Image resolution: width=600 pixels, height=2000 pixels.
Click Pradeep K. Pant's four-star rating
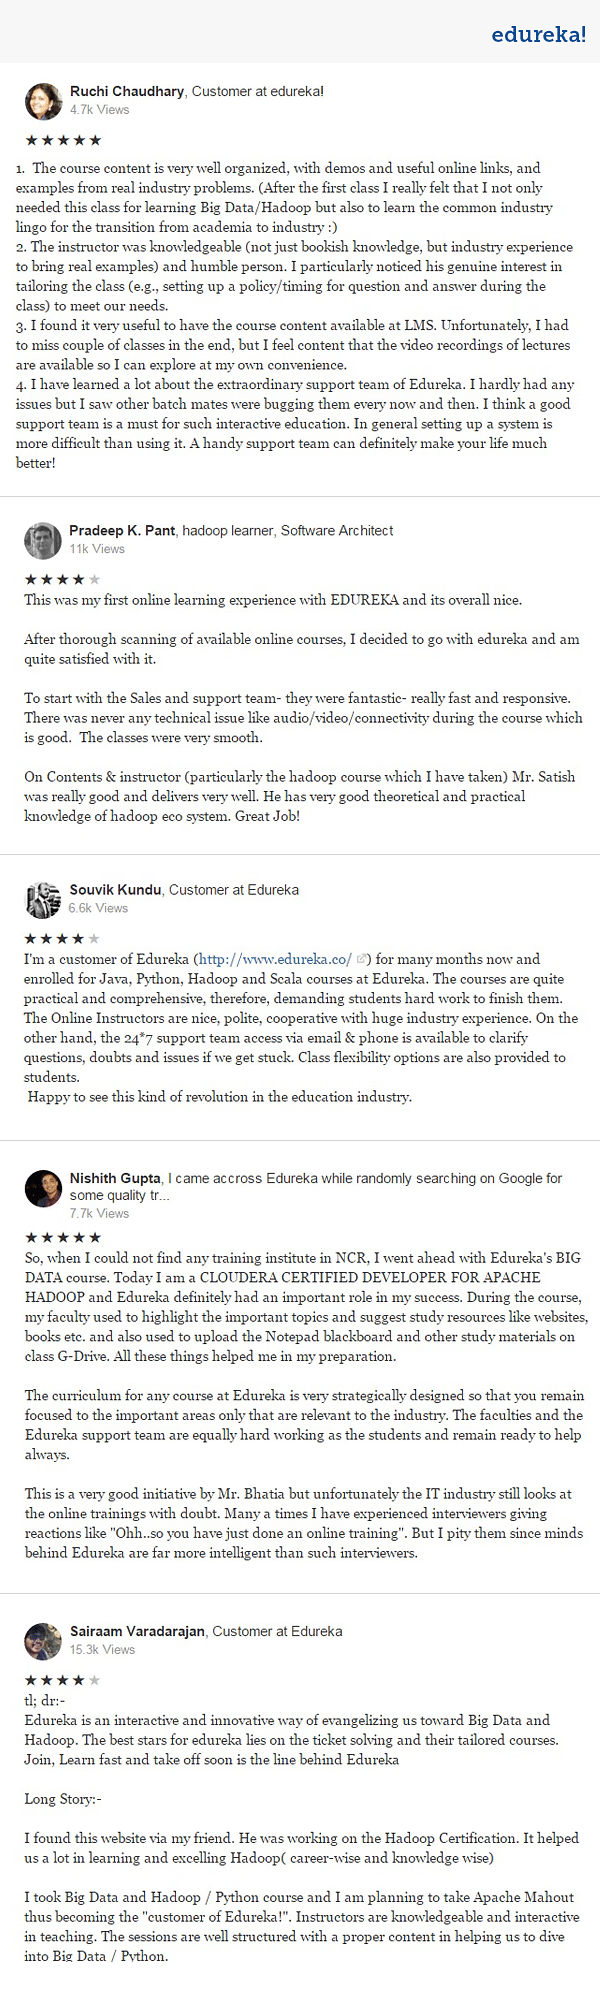63,579
